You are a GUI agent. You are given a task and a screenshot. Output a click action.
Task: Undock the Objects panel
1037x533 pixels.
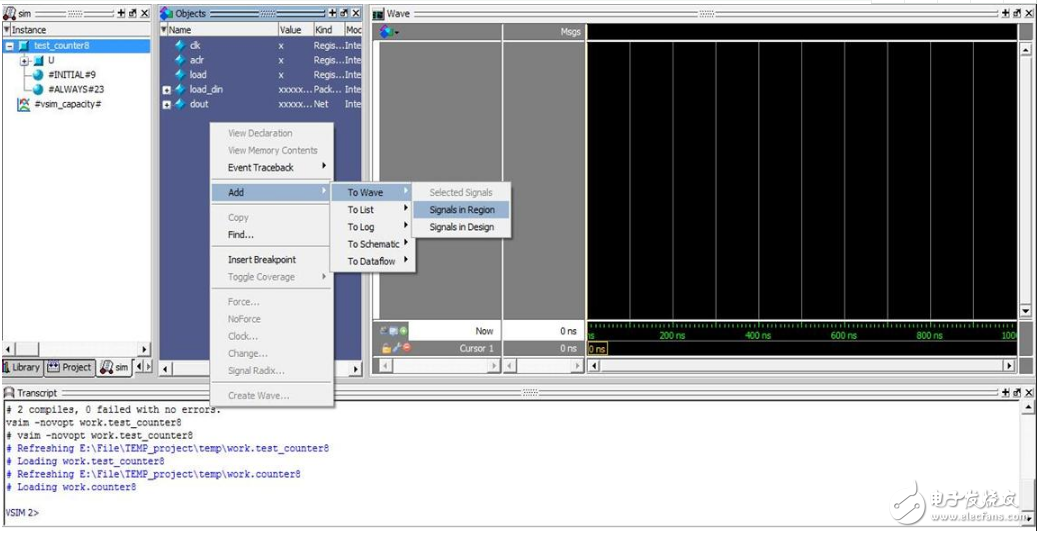(x=343, y=14)
